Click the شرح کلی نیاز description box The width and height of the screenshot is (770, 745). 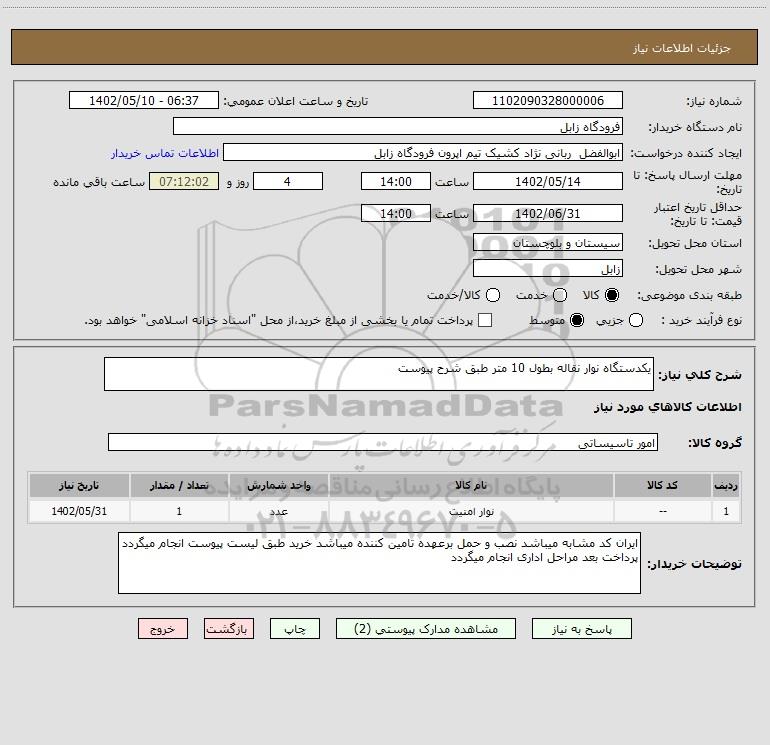(379, 374)
